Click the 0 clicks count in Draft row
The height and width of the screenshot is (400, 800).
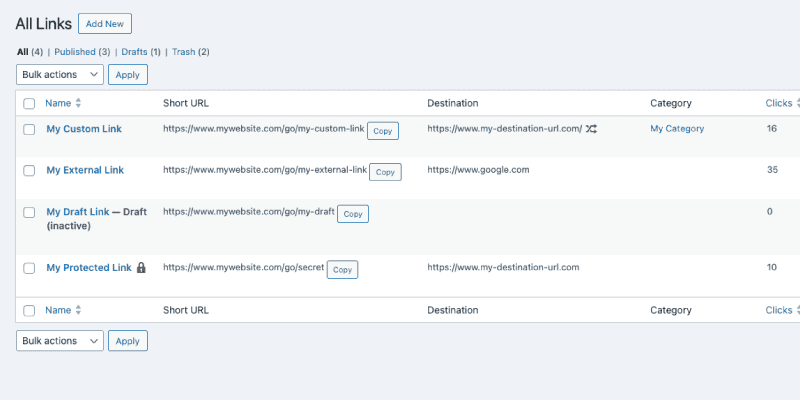pyautogui.click(x=769, y=211)
